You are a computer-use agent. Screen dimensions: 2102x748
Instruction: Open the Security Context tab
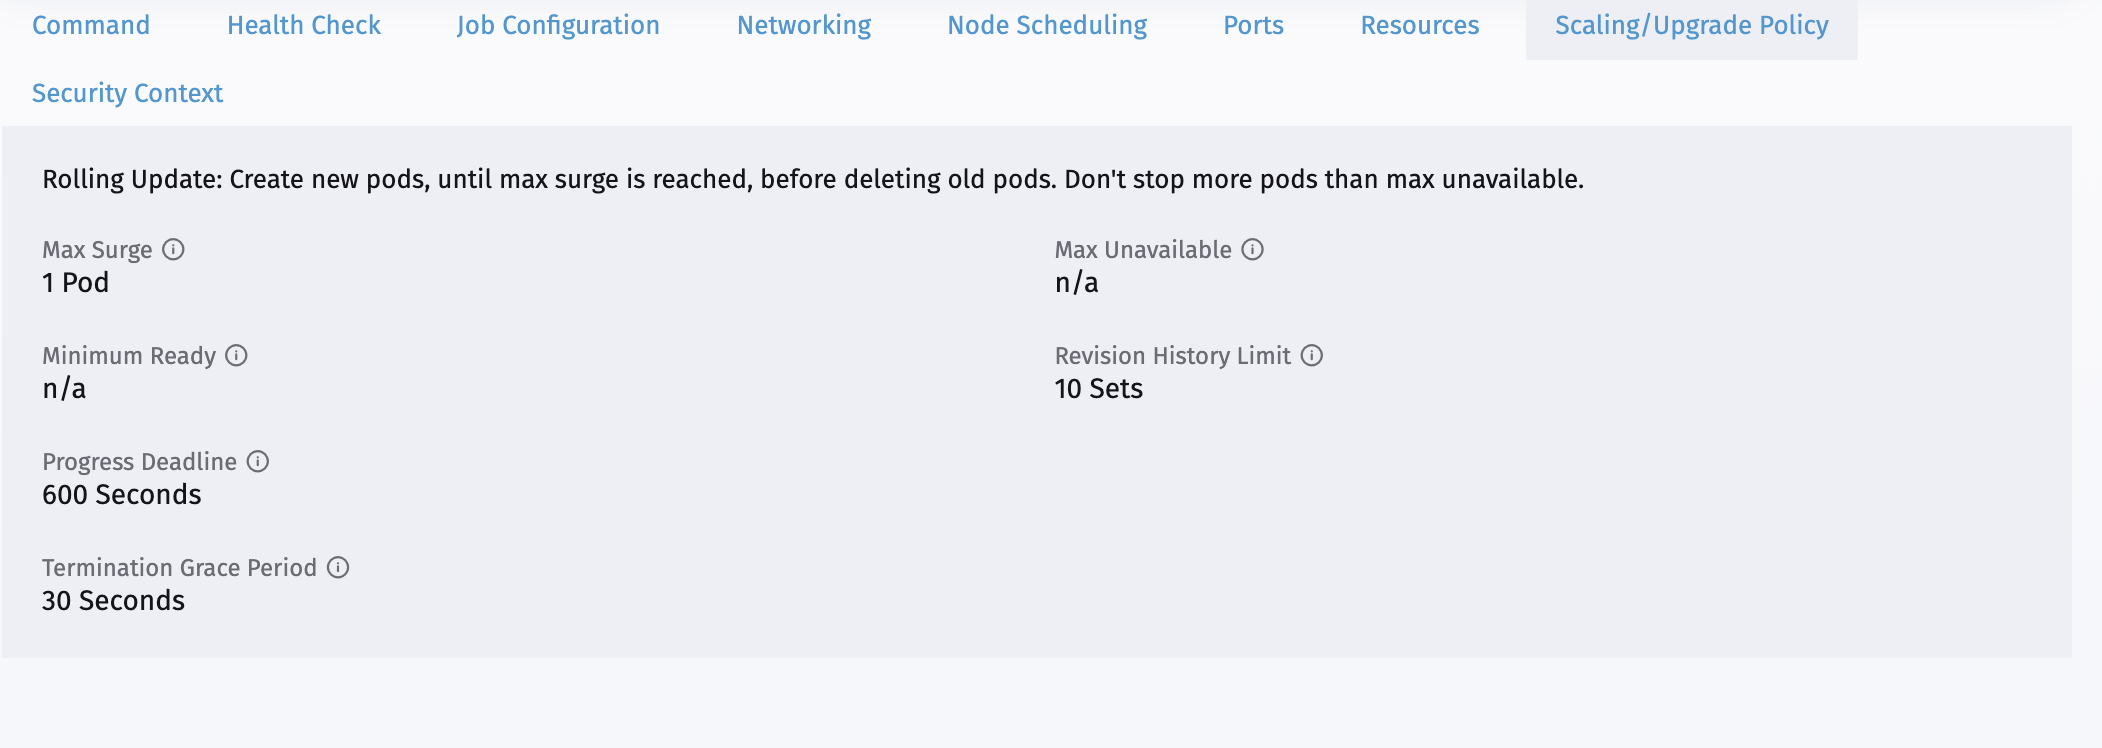coord(128,93)
